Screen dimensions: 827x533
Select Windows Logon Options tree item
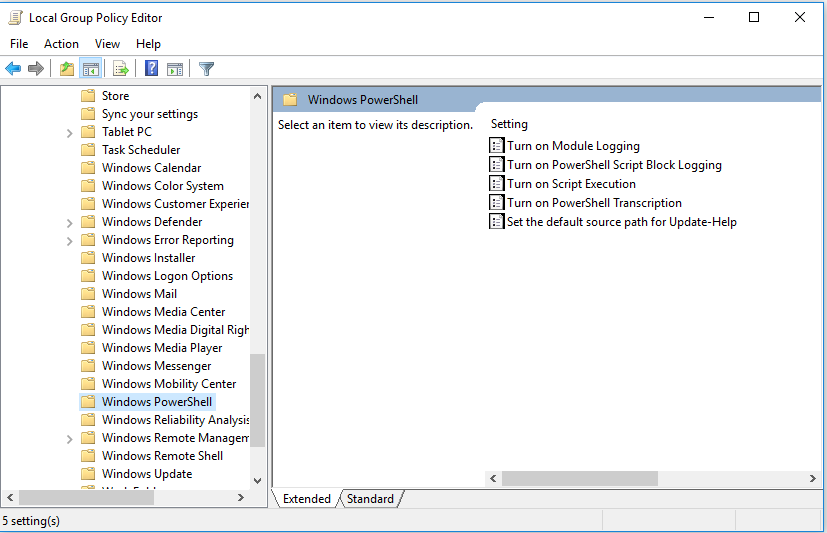click(167, 276)
